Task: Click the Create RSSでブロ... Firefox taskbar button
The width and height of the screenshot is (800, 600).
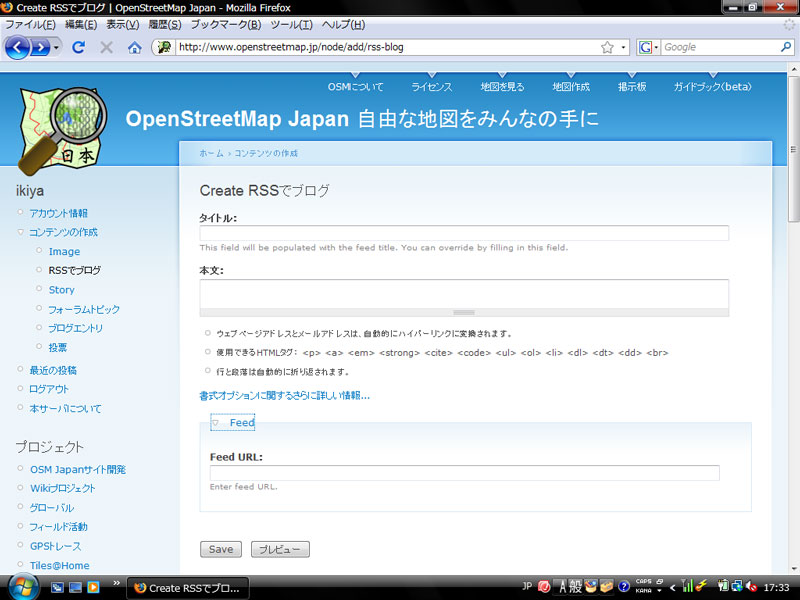Action: 187,588
